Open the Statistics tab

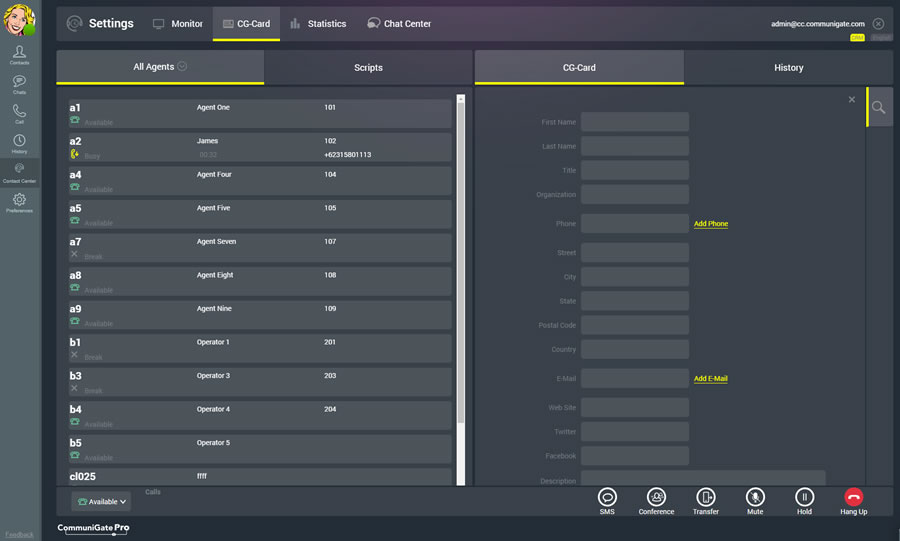(318, 24)
